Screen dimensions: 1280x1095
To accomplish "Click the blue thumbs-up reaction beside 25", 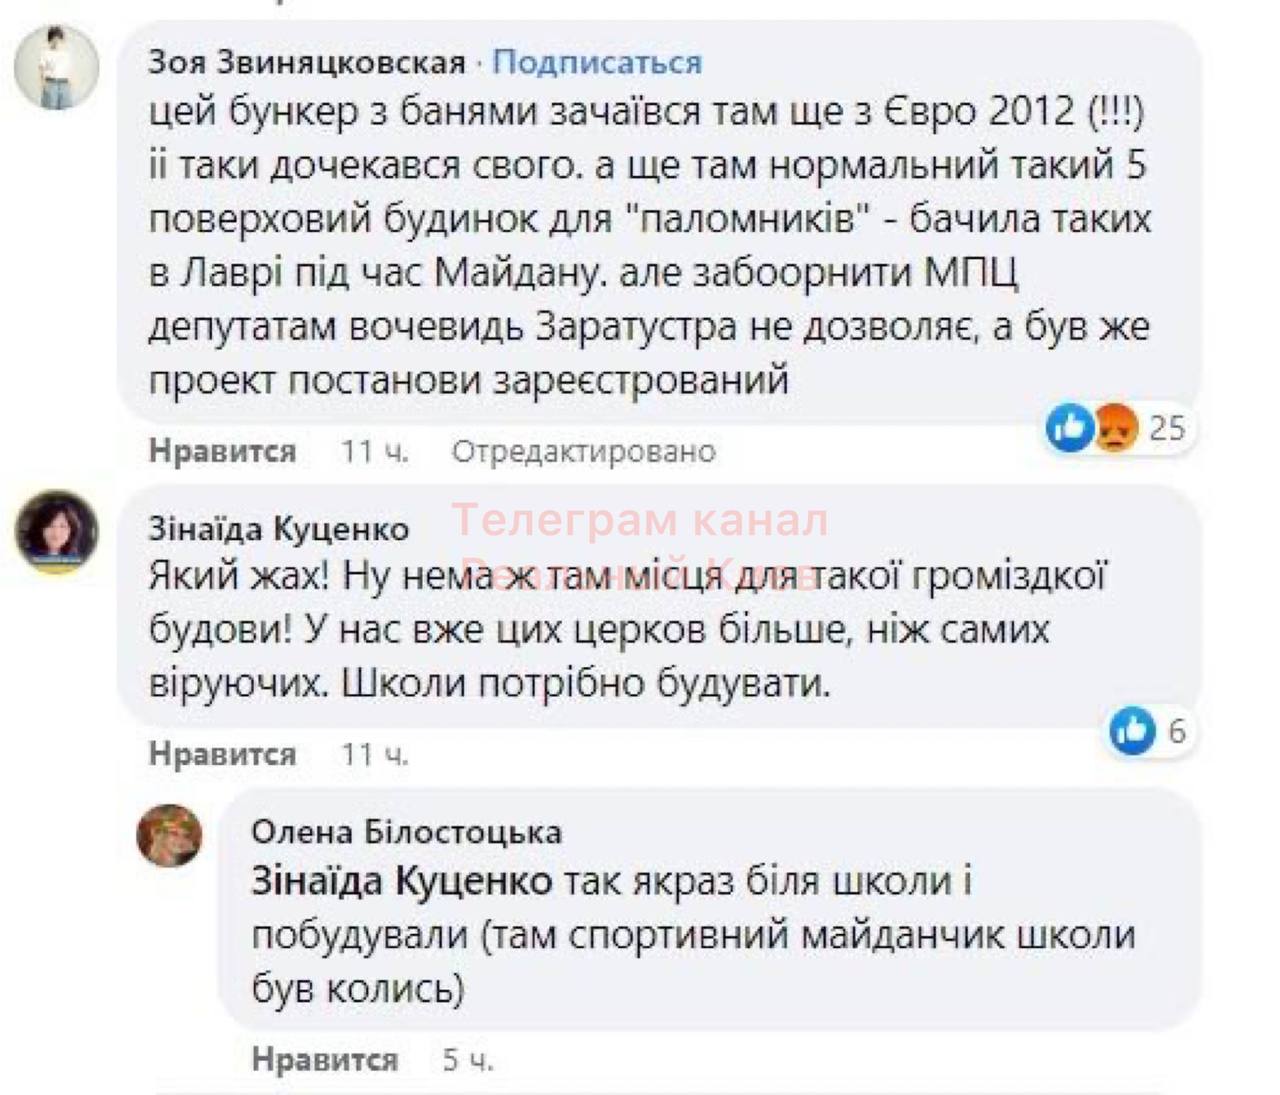I will click(1069, 428).
